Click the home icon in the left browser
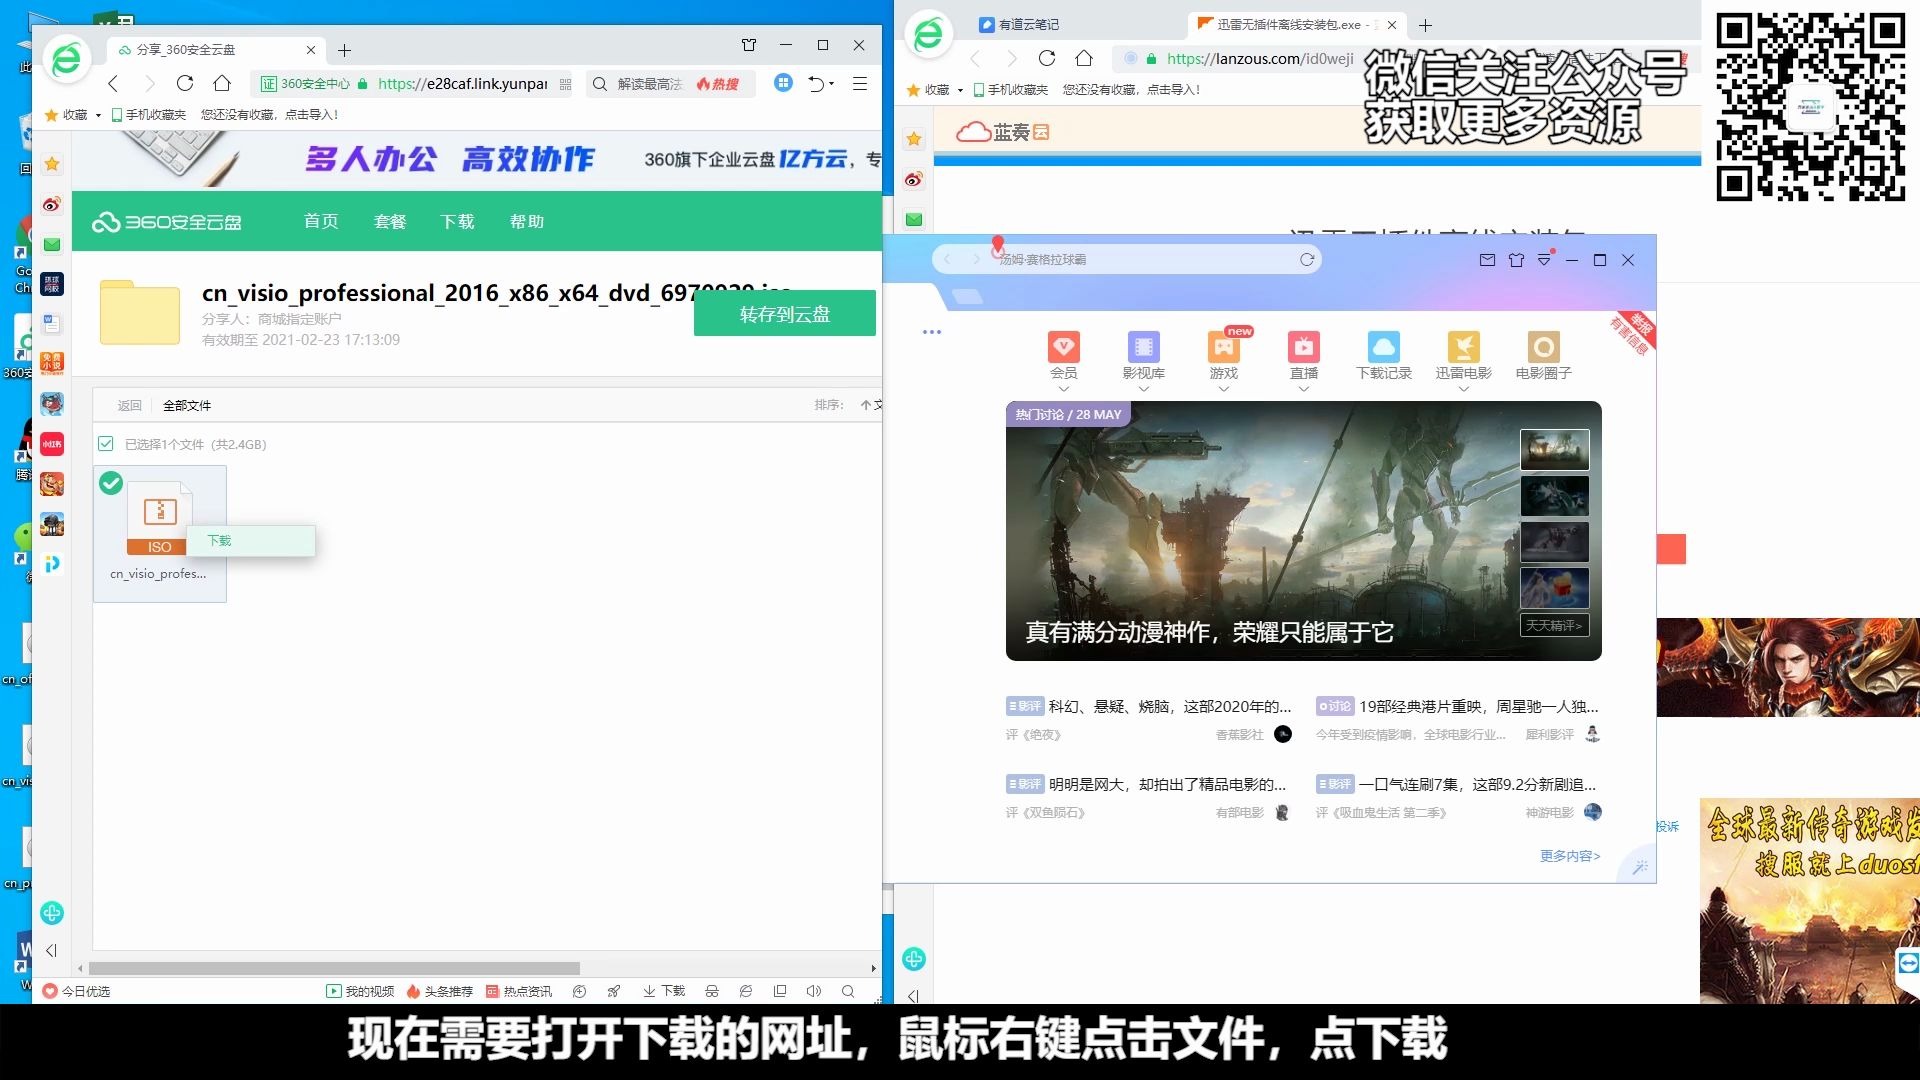Screen dimensions: 1920x1080 222,84
